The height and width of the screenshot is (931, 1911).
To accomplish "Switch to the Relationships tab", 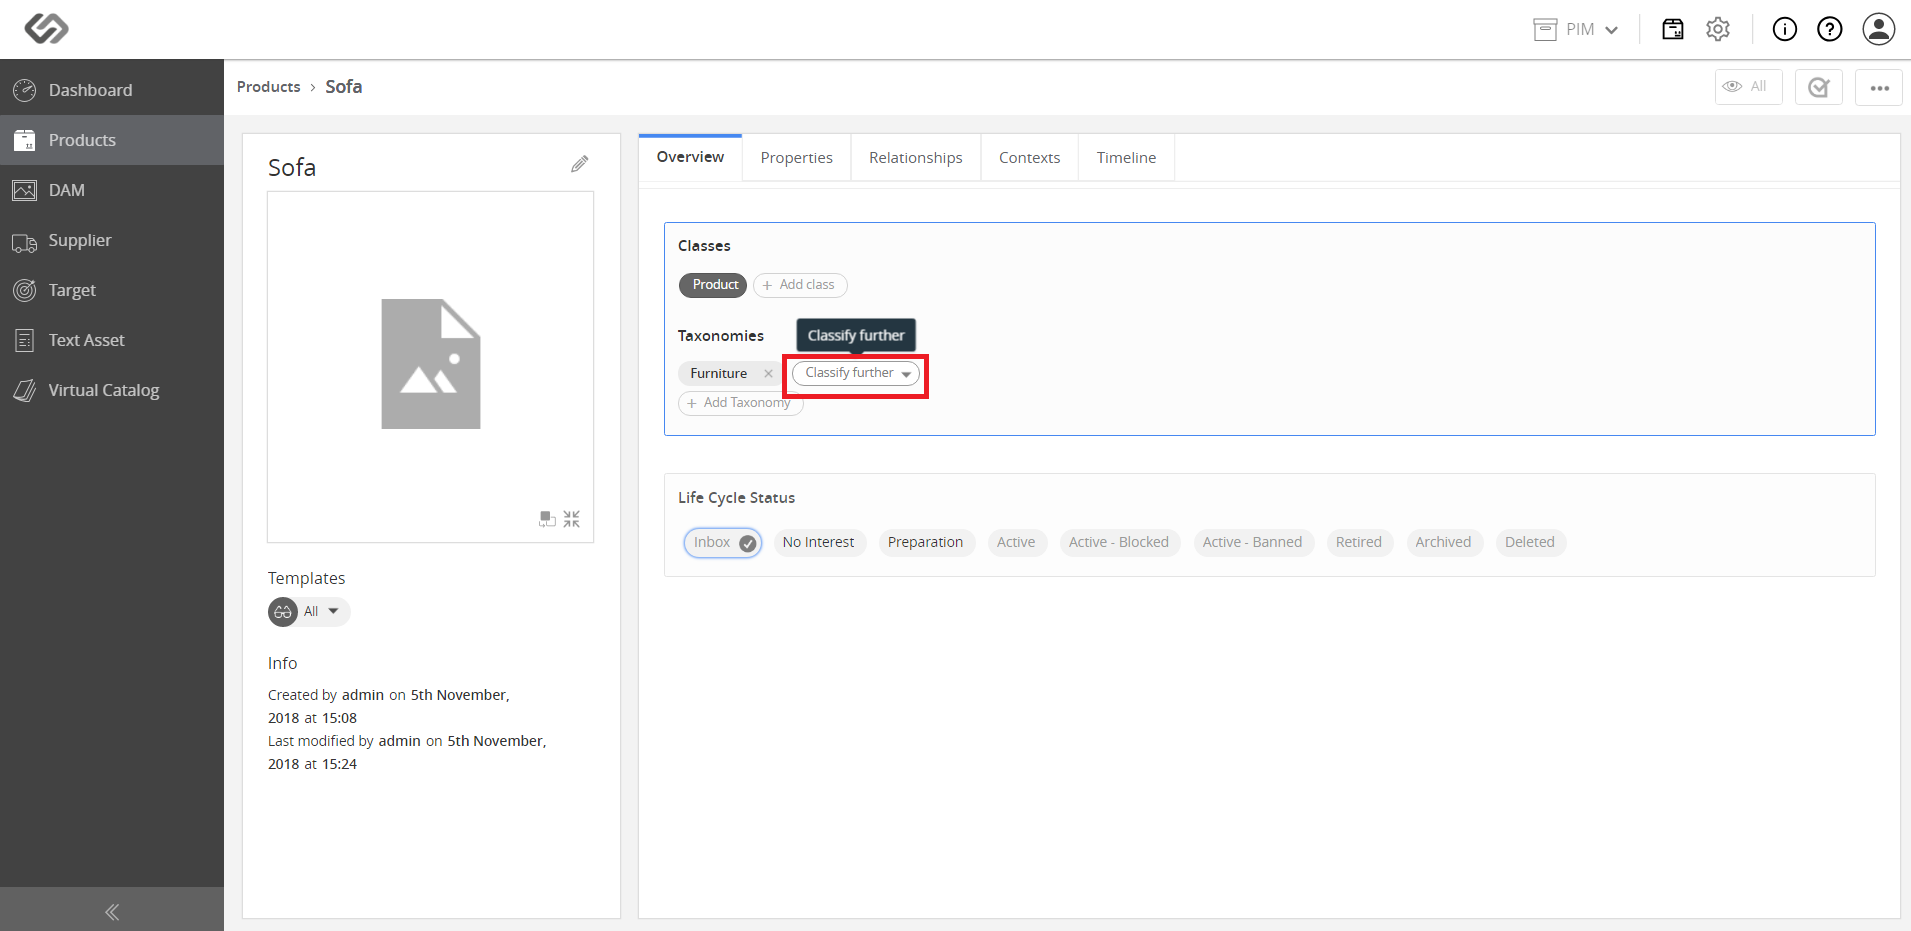I will (x=915, y=158).
